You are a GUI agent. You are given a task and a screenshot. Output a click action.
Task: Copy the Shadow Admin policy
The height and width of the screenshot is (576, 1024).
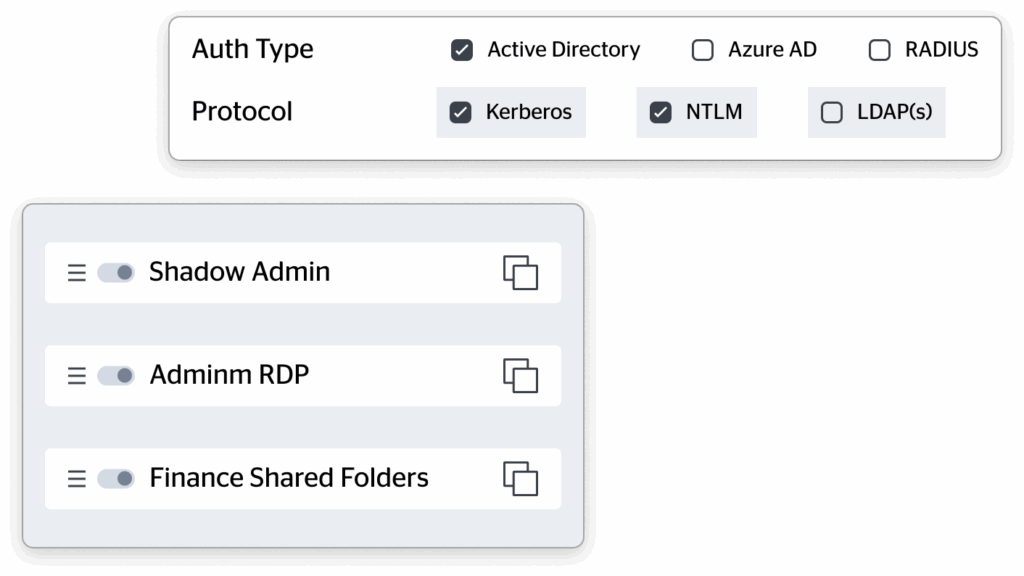(x=520, y=273)
